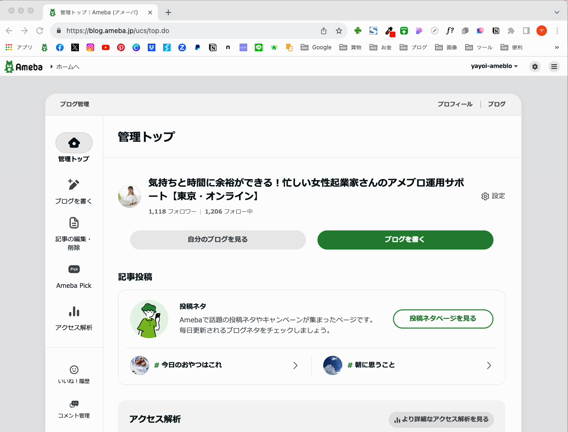
Task: Open the 今日のおやつはこれ topic chevron
Action: pyautogui.click(x=295, y=365)
